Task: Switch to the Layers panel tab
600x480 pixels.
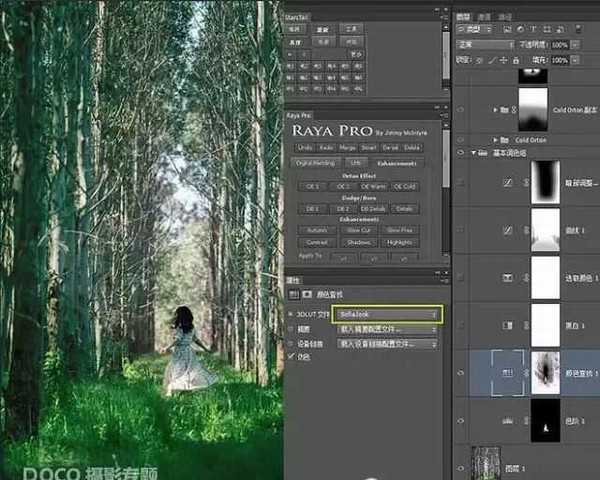Action: [x=464, y=17]
